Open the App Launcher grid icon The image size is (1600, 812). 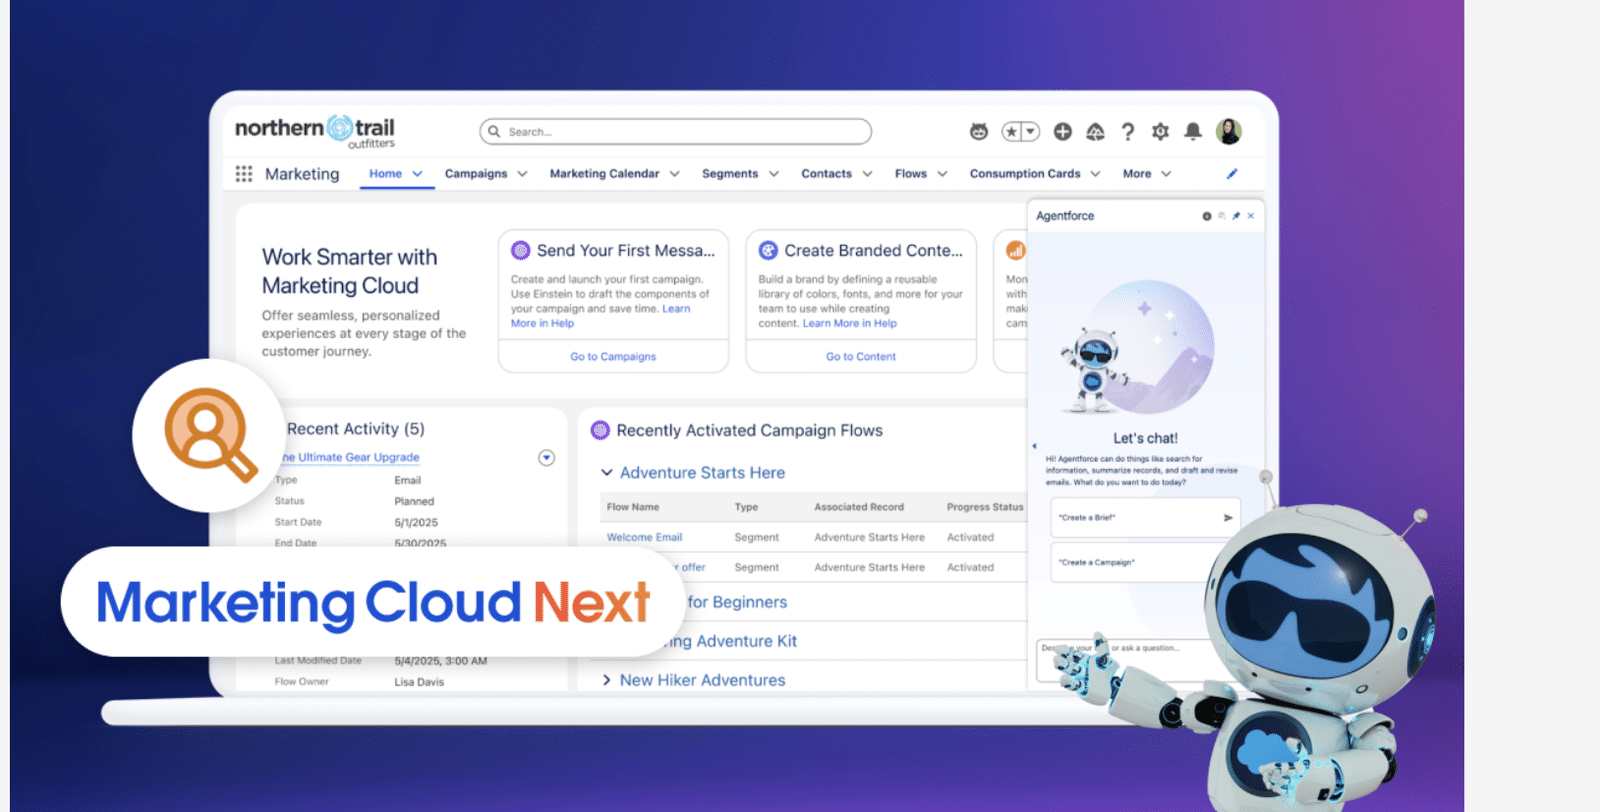(x=243, y=174)
